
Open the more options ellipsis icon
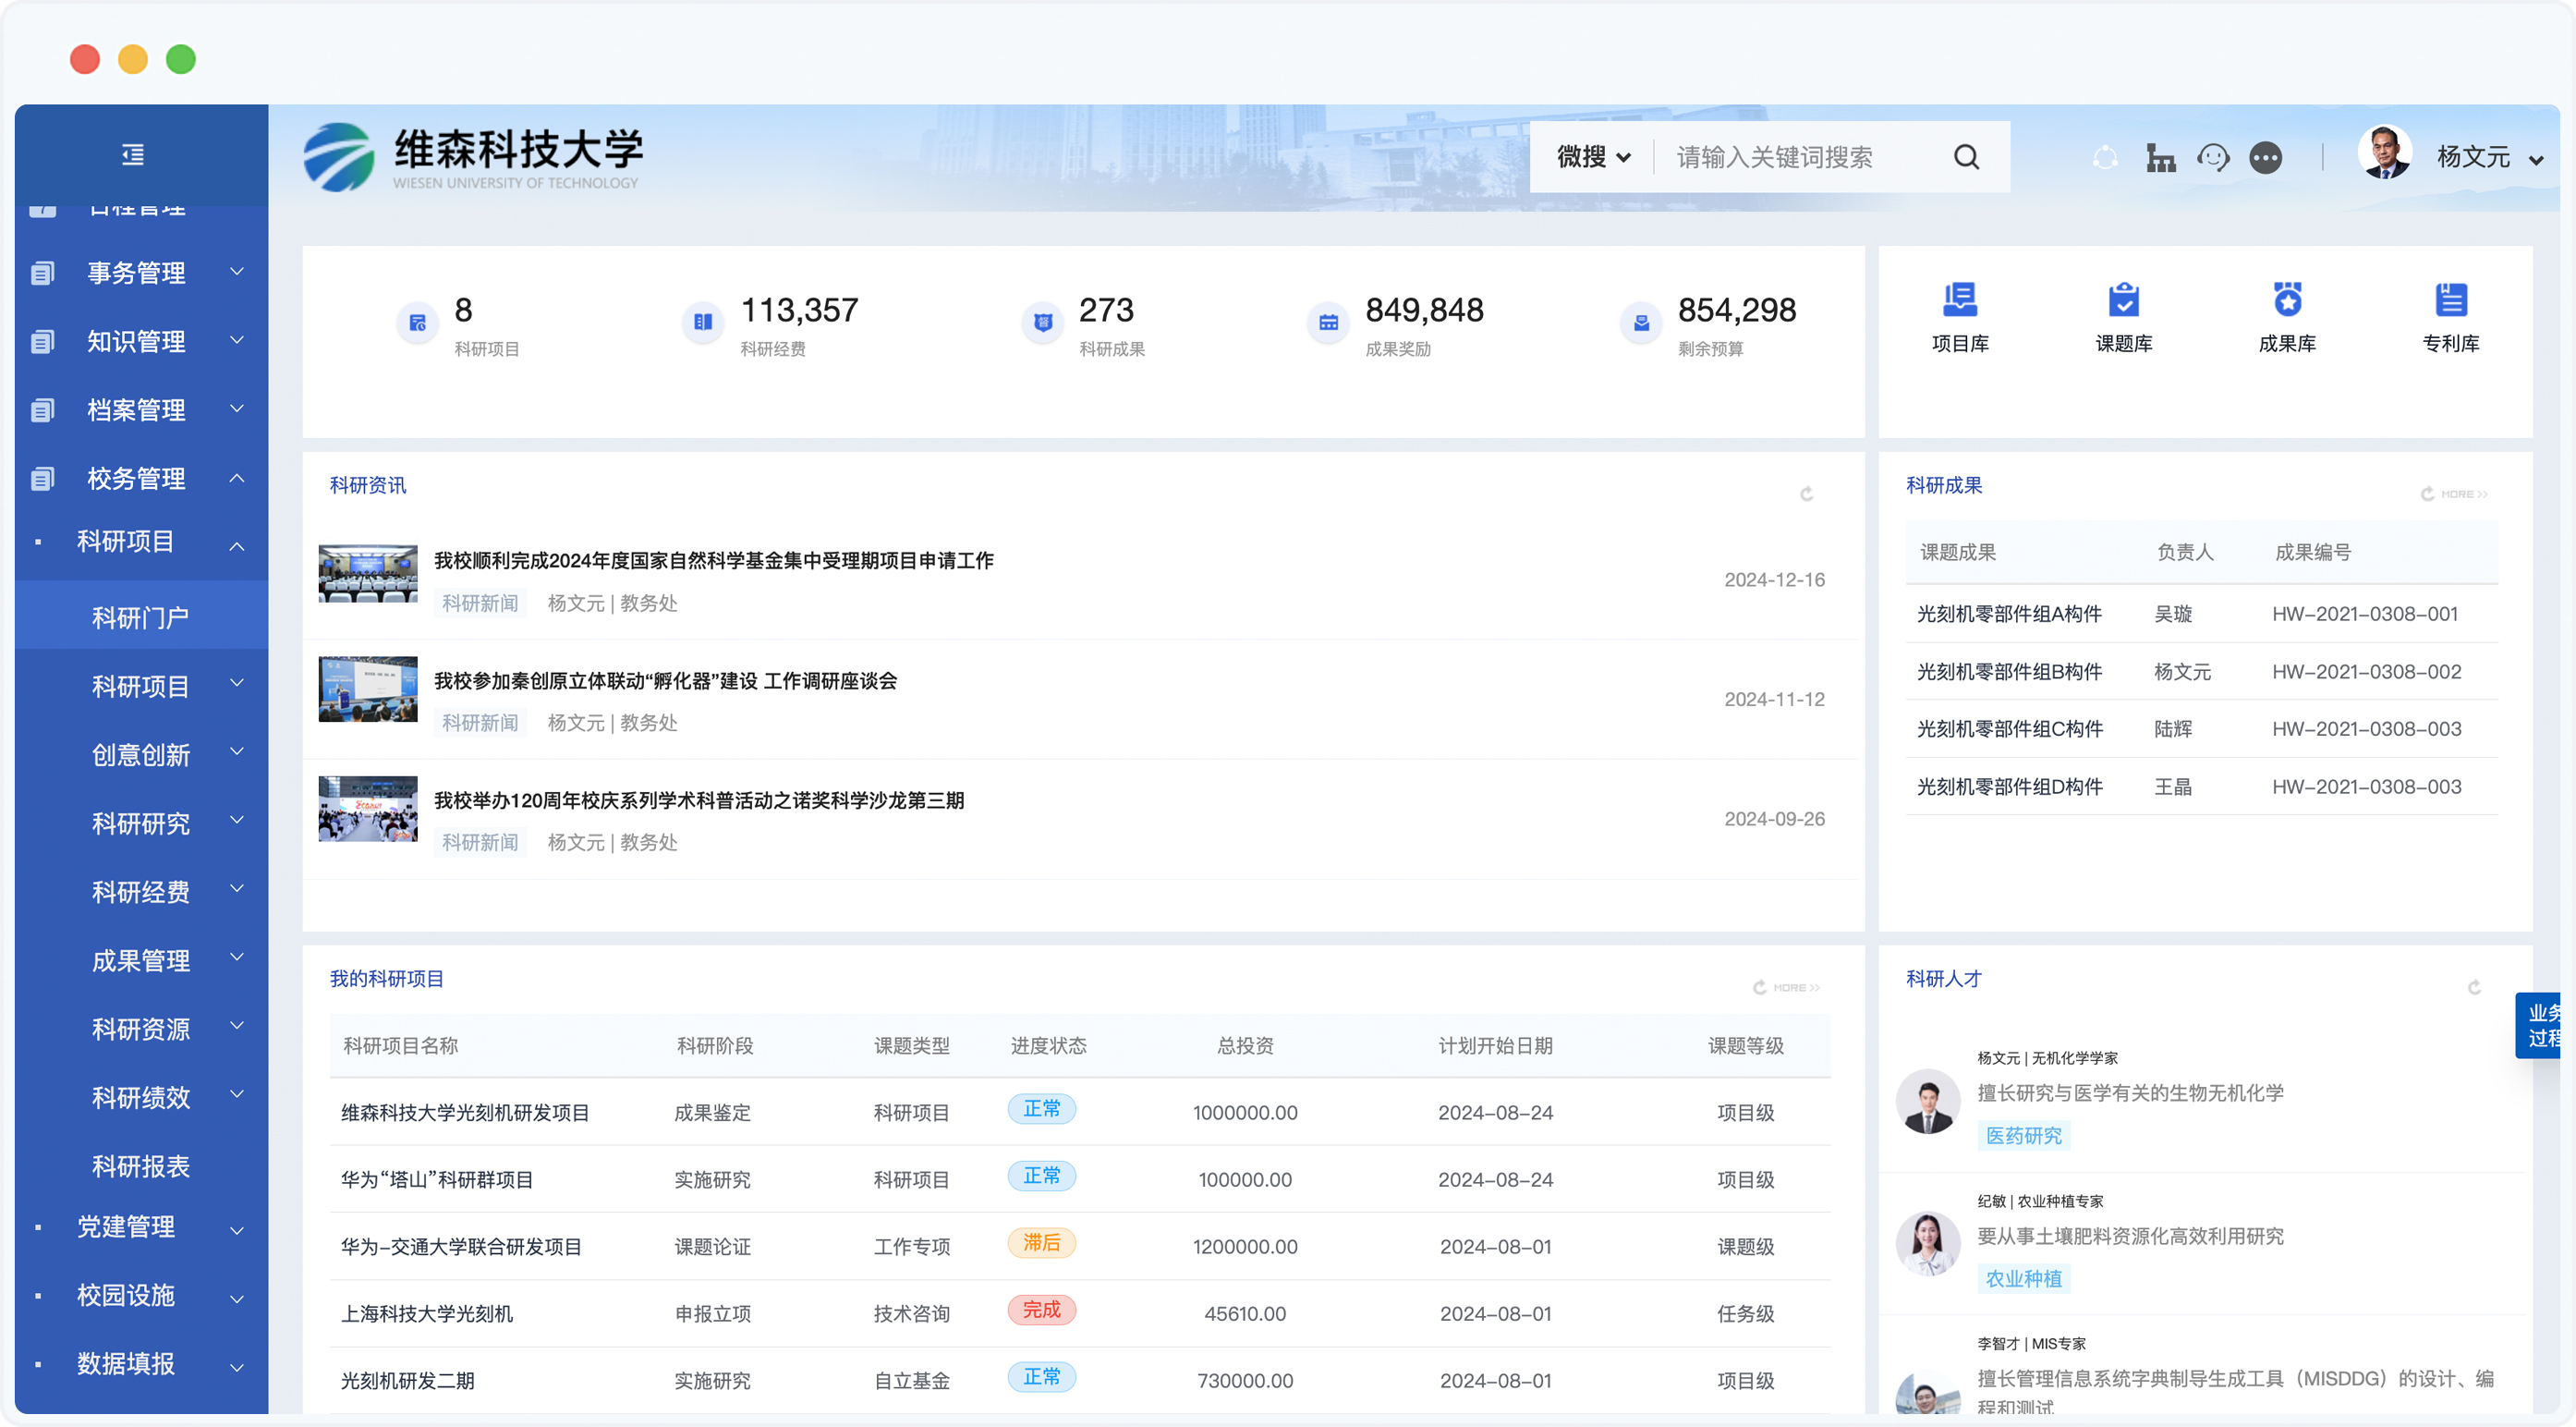tap(2265, 157)
